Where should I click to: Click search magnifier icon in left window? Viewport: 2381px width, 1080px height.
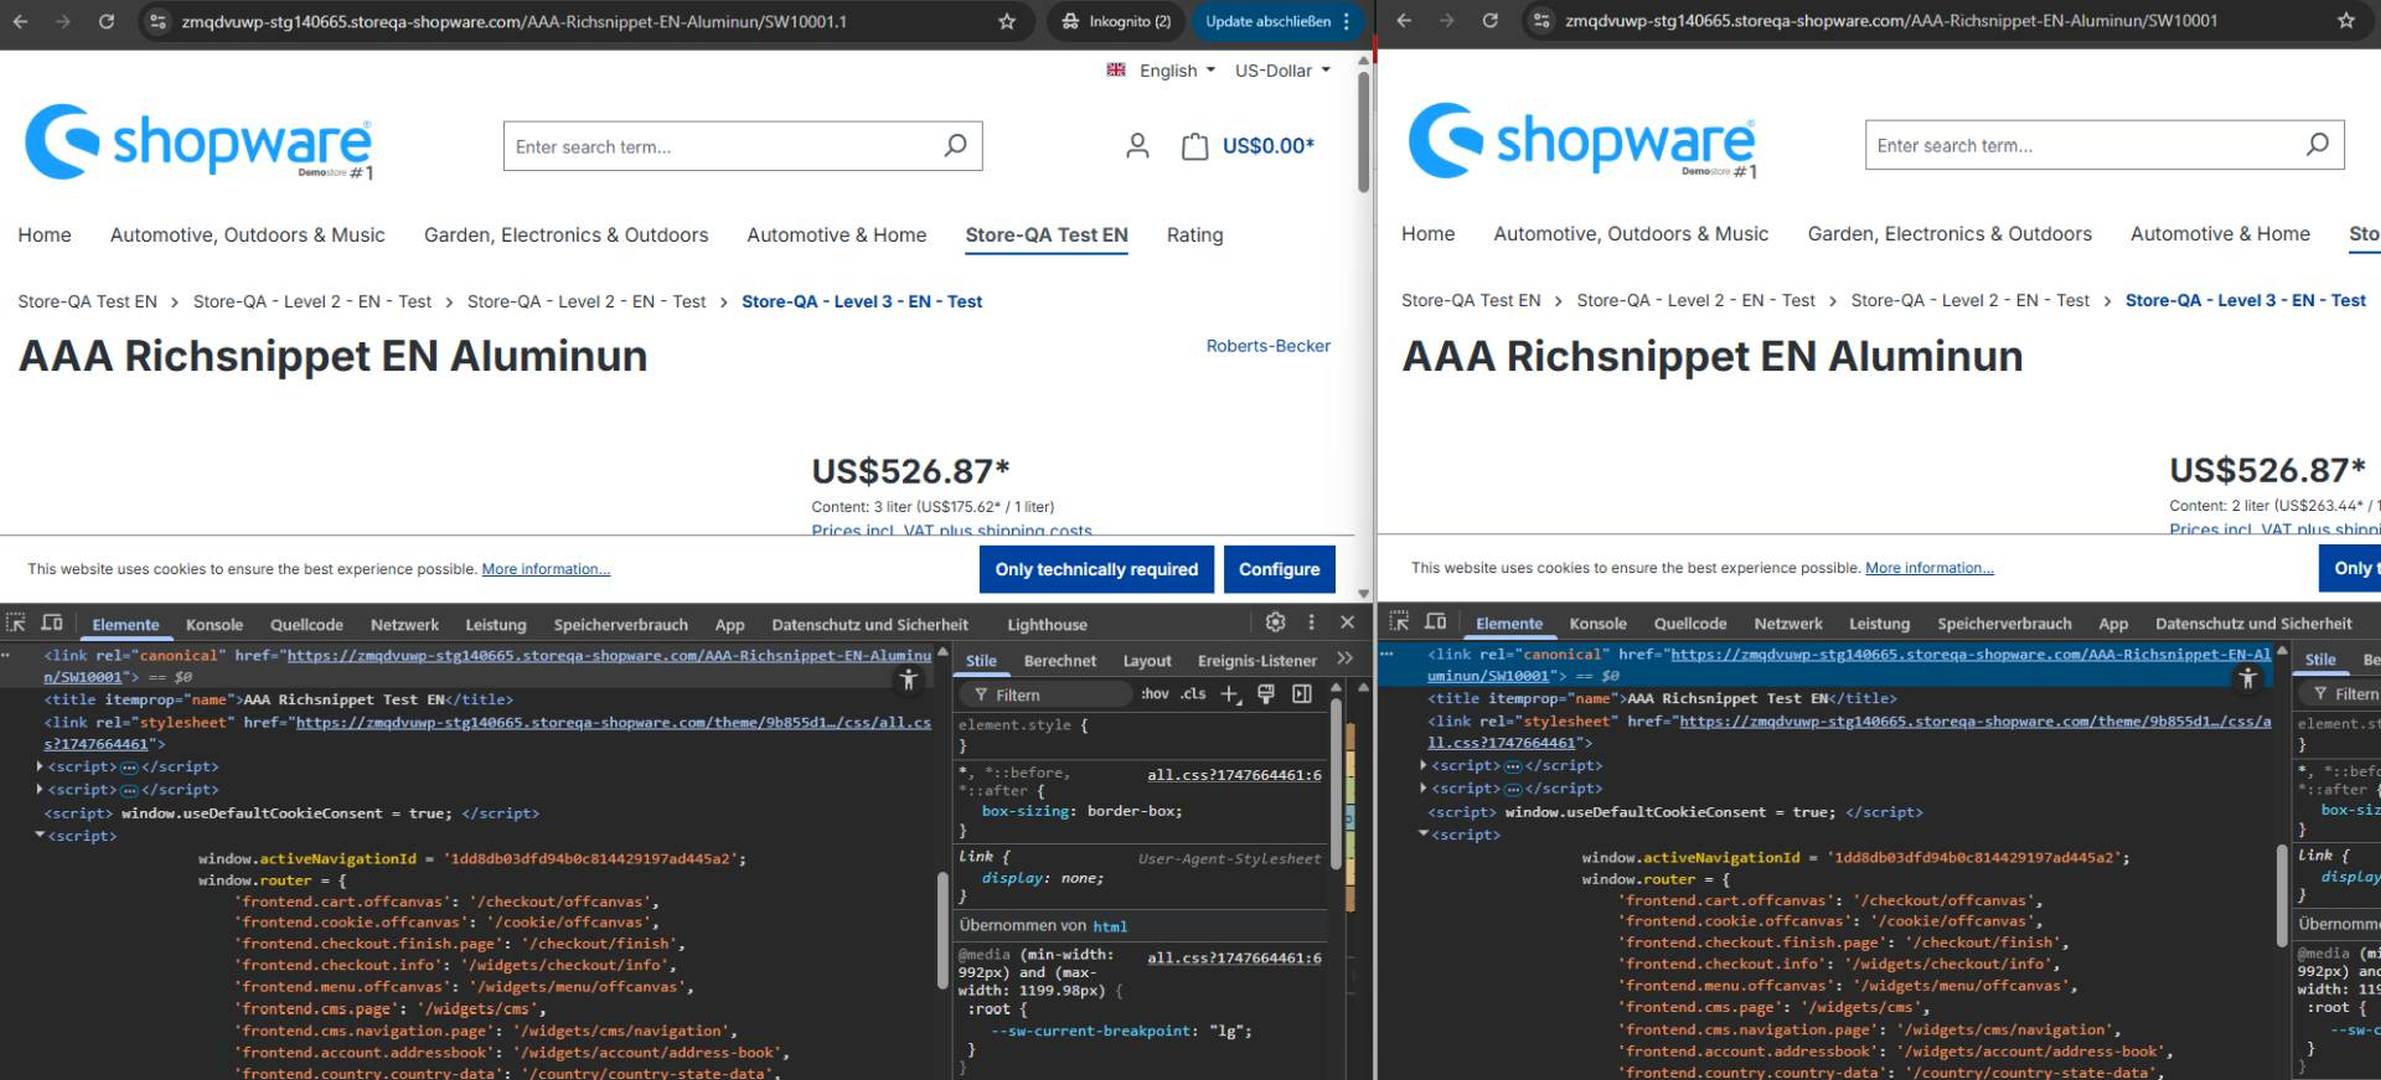[955, 146]
